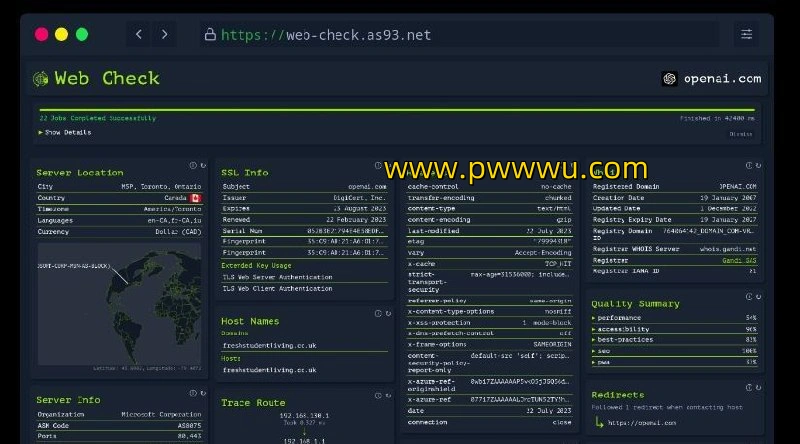Viewport: 800px width, 444px height.
Task: Select freshstudentliving.co.uk under Hosts
Action: click(269, 370)
